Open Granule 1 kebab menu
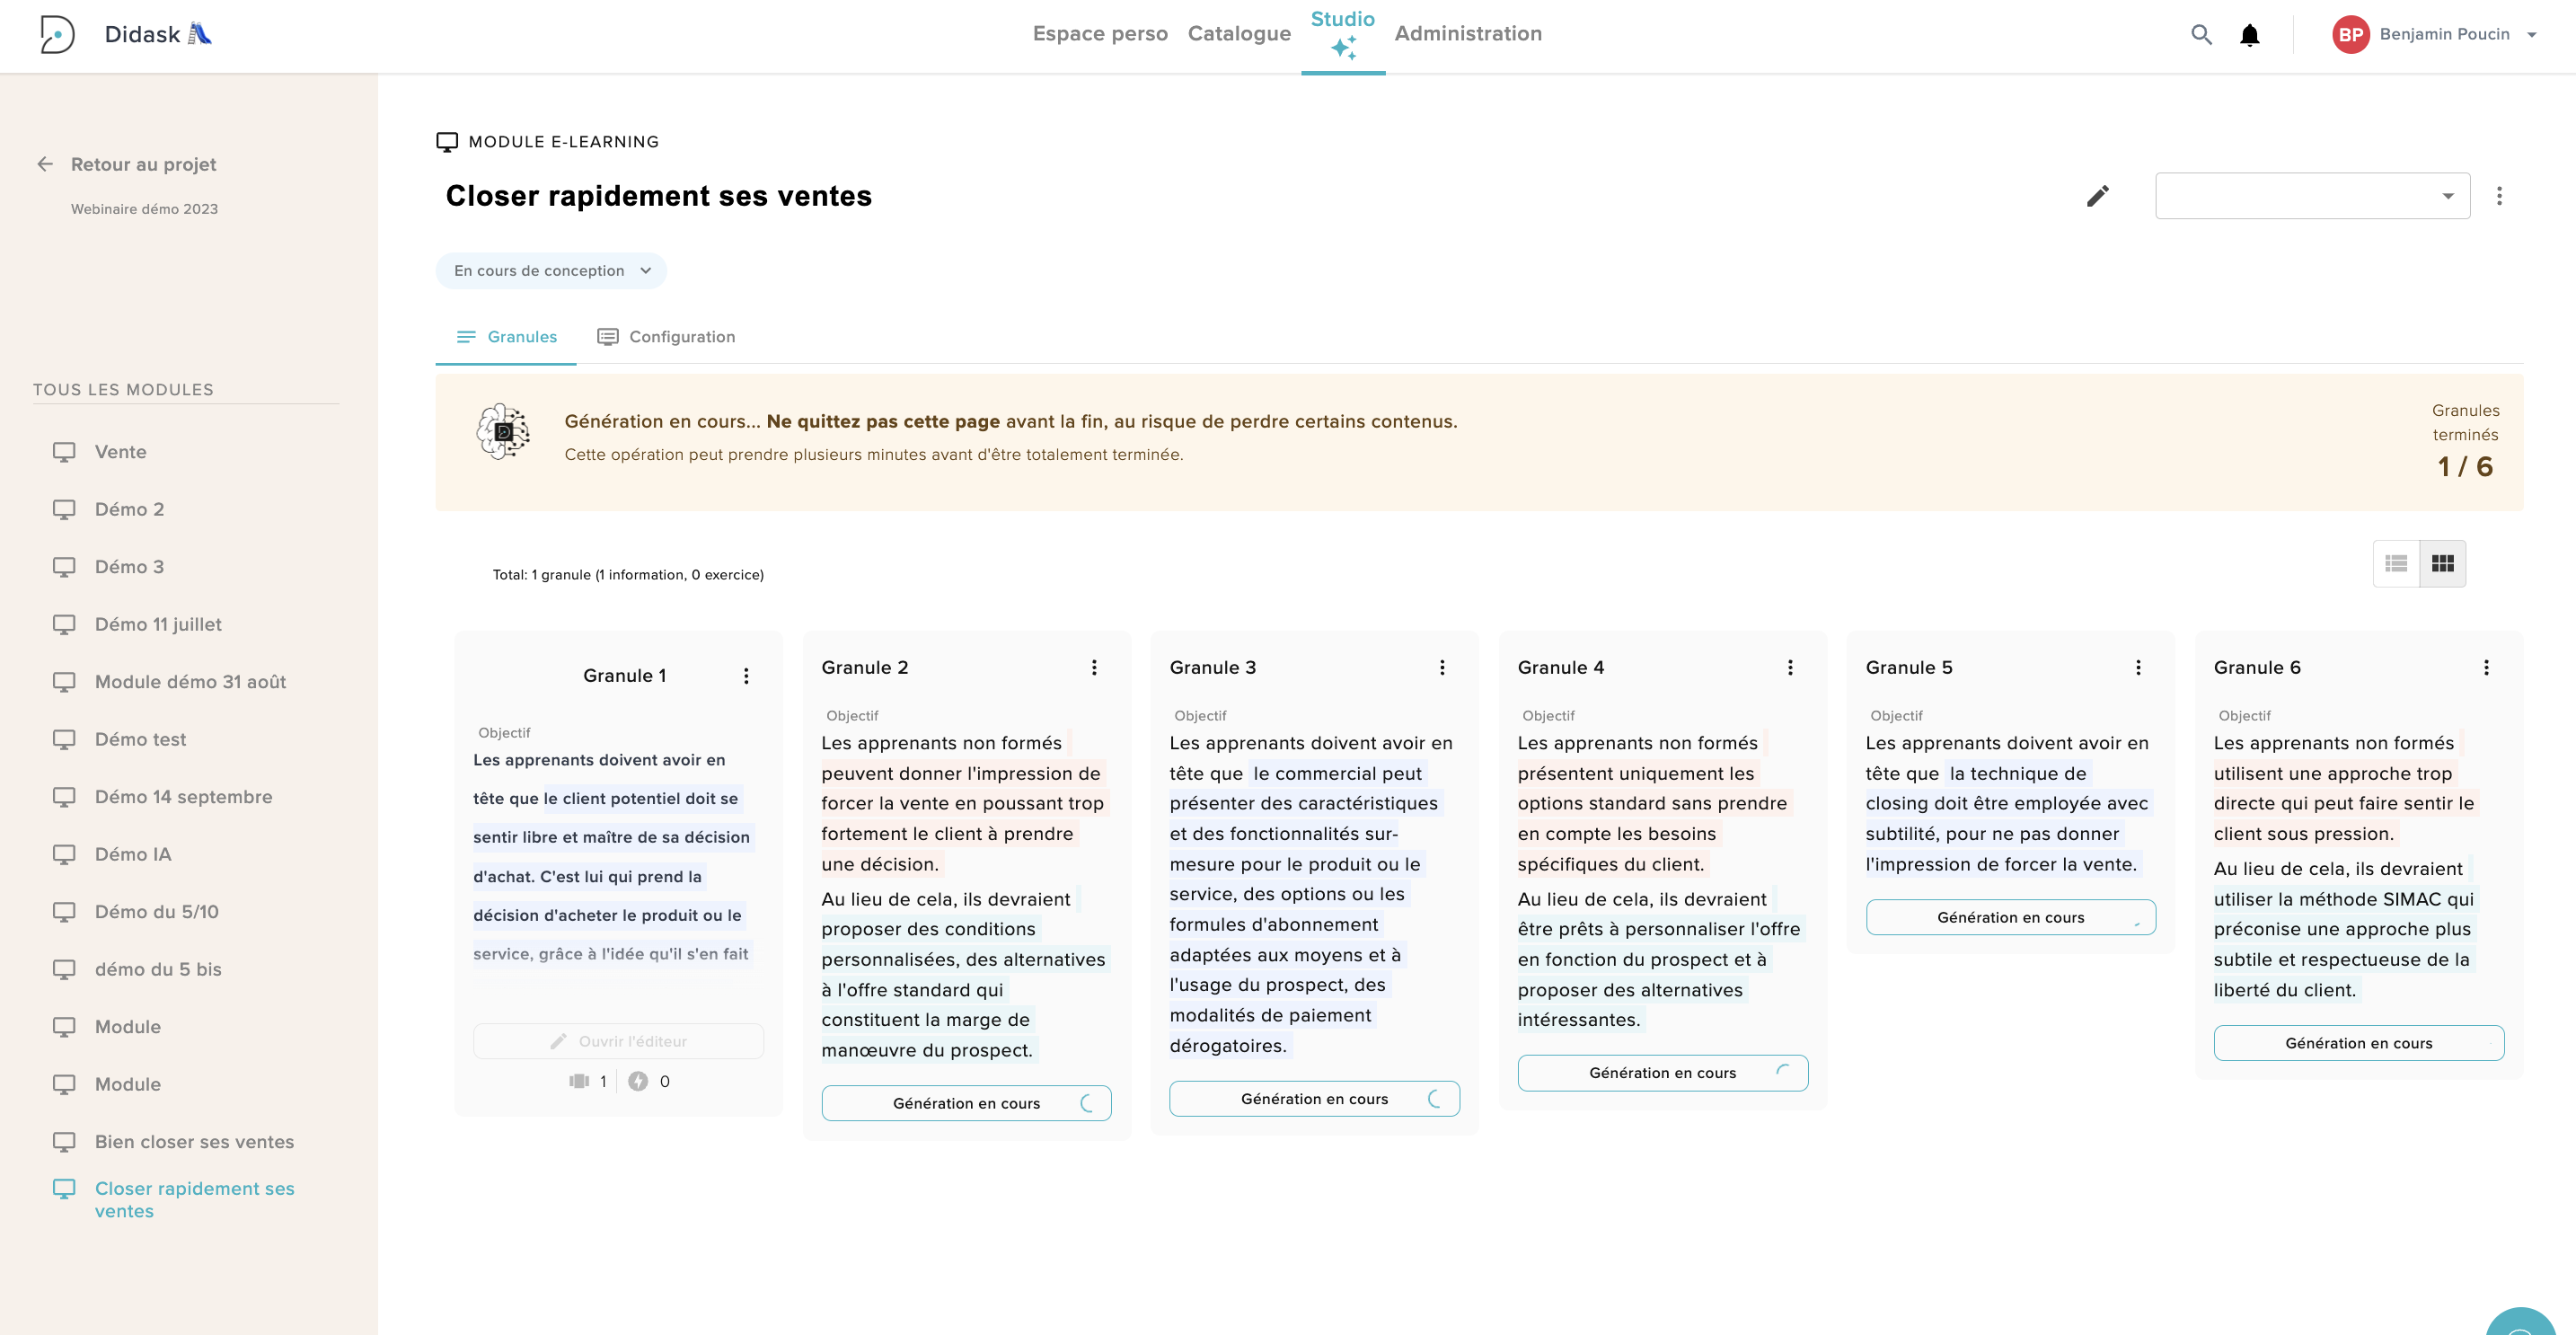Screen dimensions: 2576x1335 click(x=746, y=676)
